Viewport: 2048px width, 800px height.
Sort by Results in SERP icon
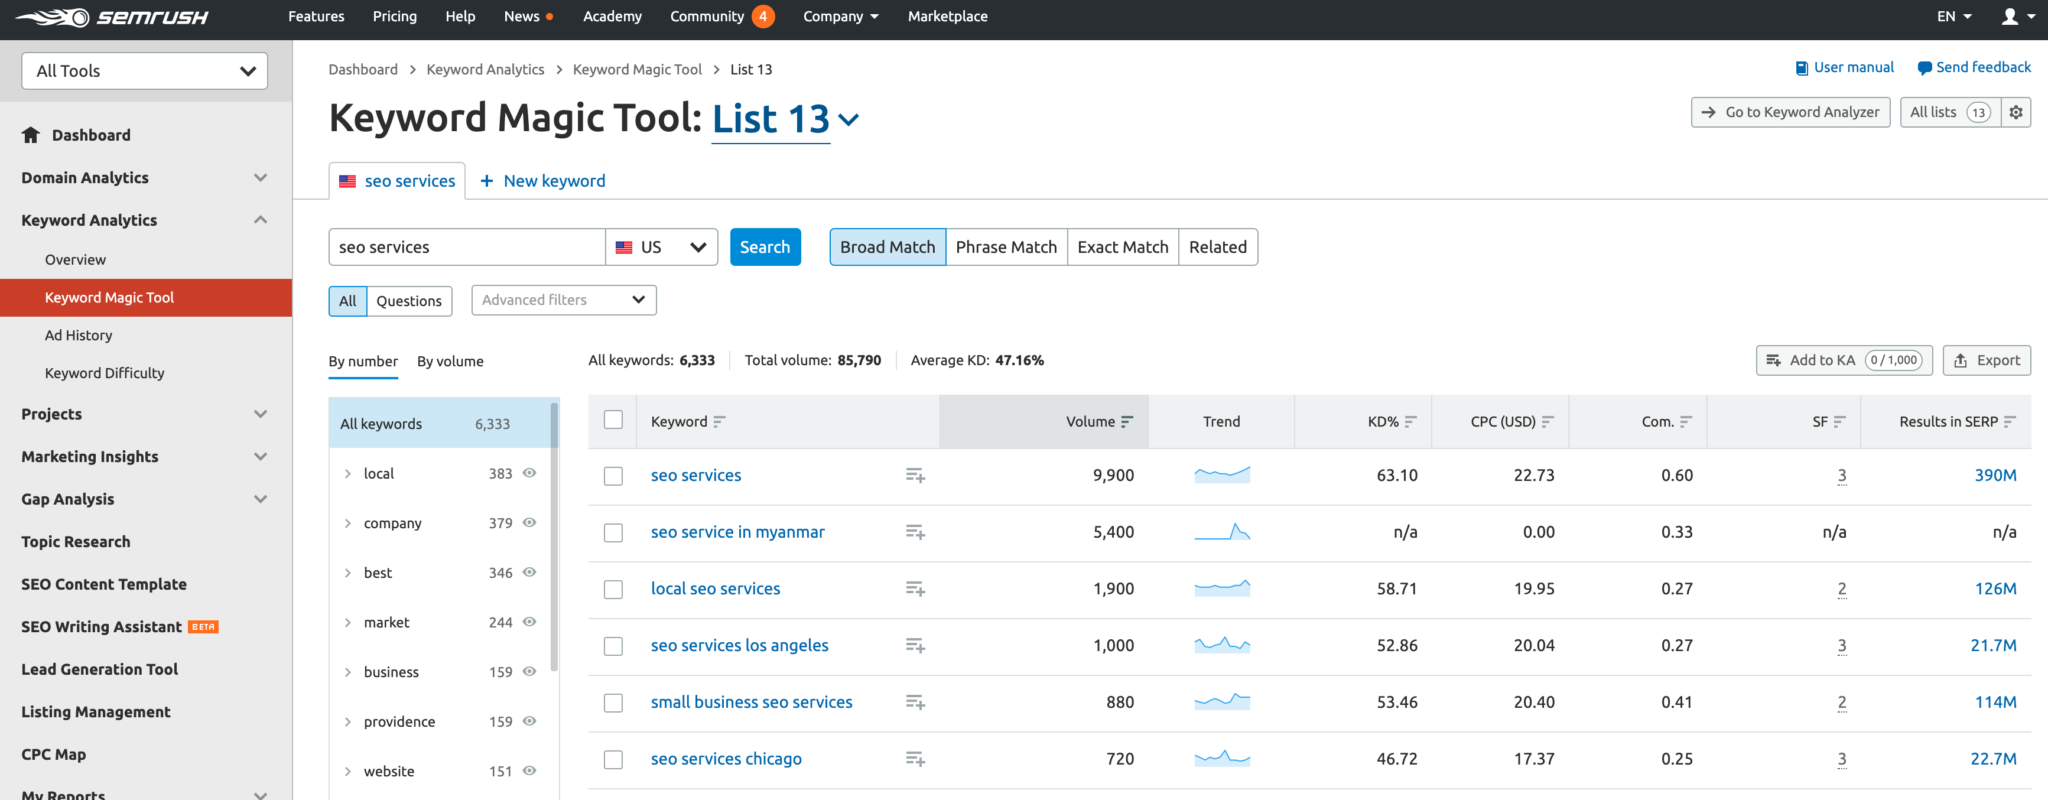point(2009,422)
